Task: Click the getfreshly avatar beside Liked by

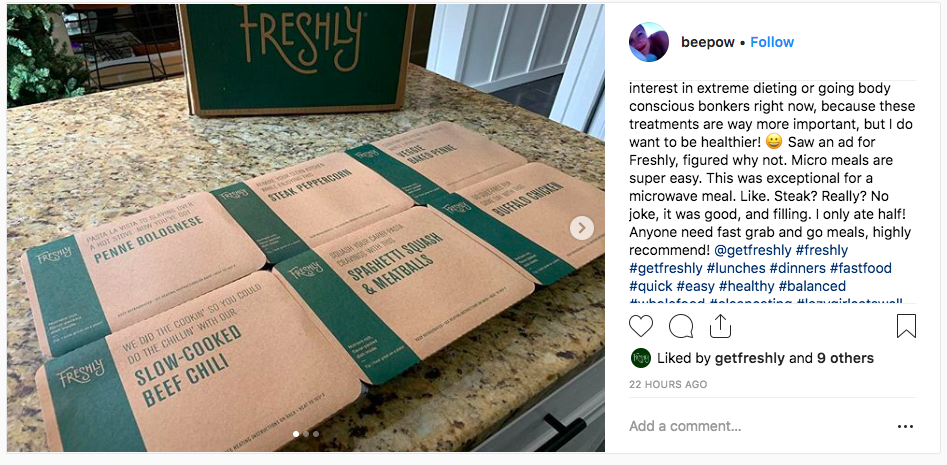Action: 640,358
